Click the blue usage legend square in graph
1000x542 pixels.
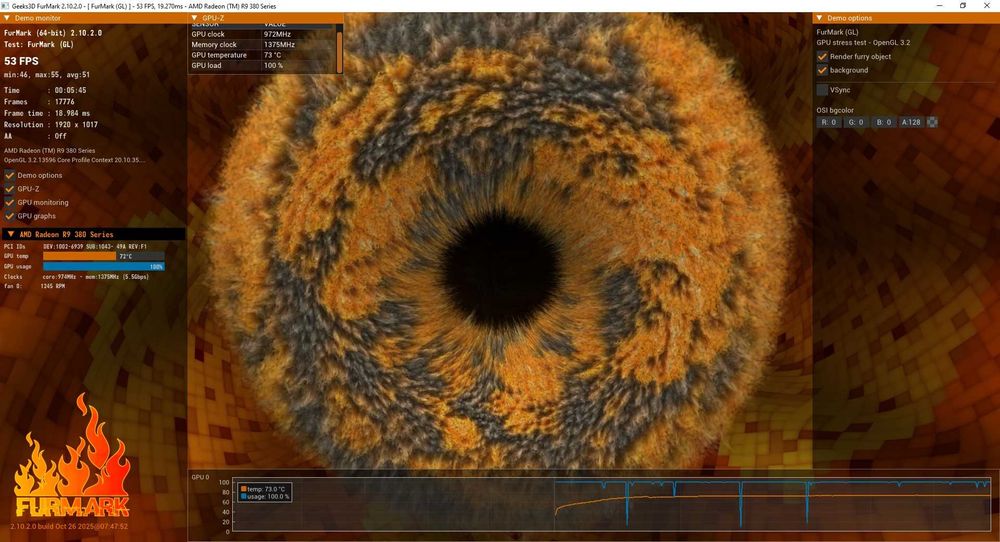point(244,496)
